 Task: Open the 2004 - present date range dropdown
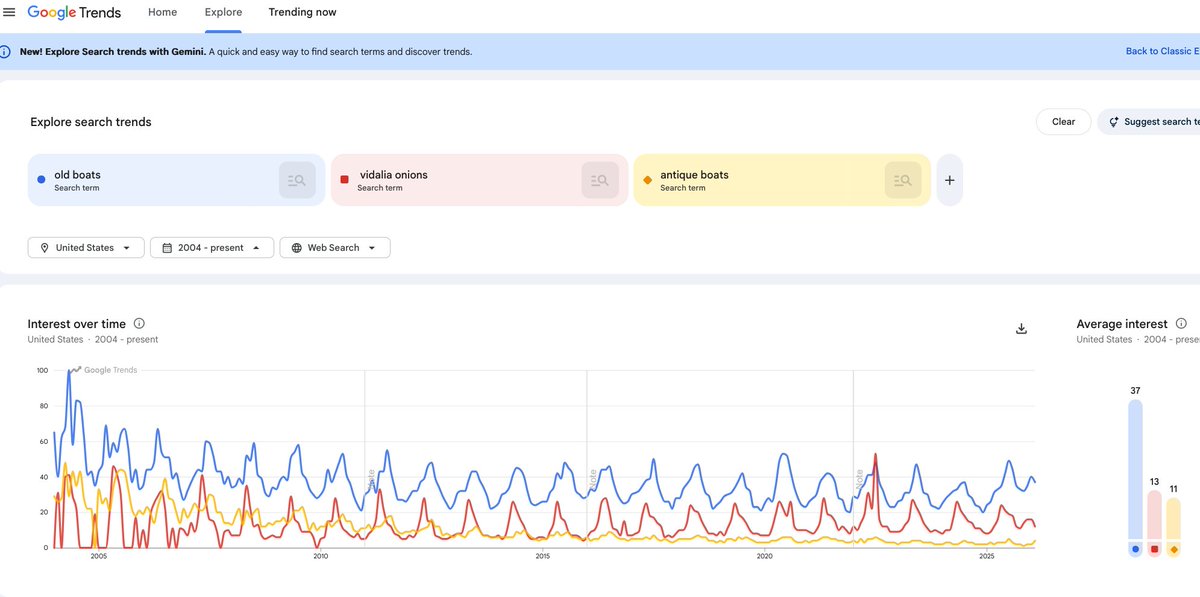click(212, 247)
